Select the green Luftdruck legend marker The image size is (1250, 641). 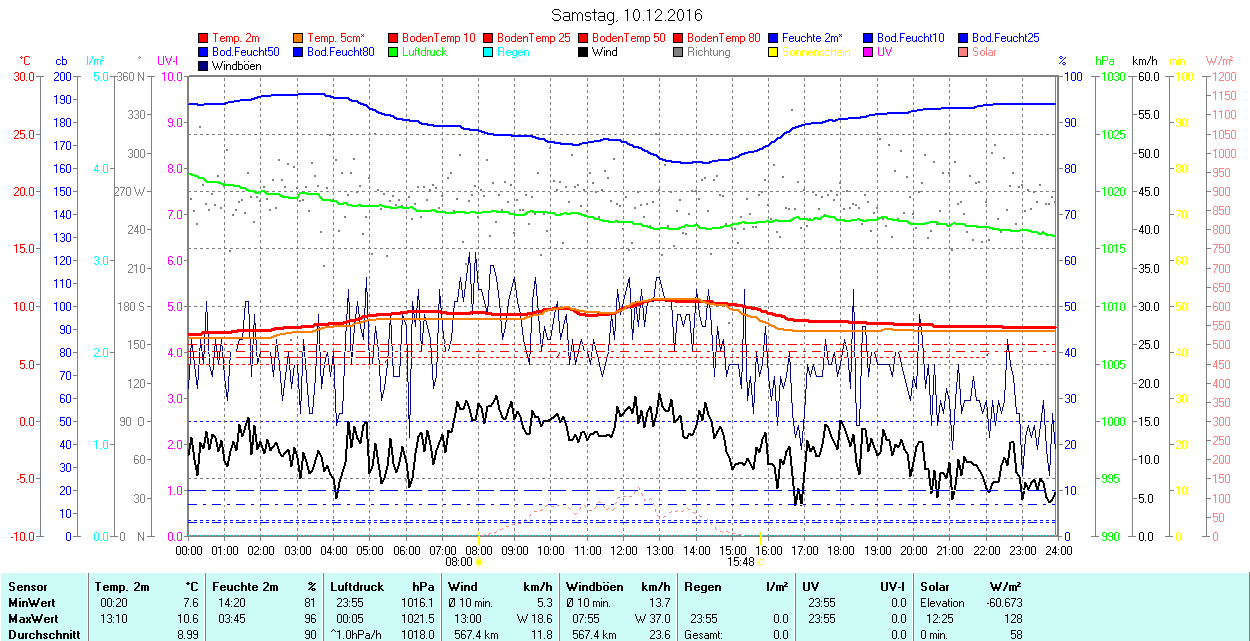pos(394,52)
